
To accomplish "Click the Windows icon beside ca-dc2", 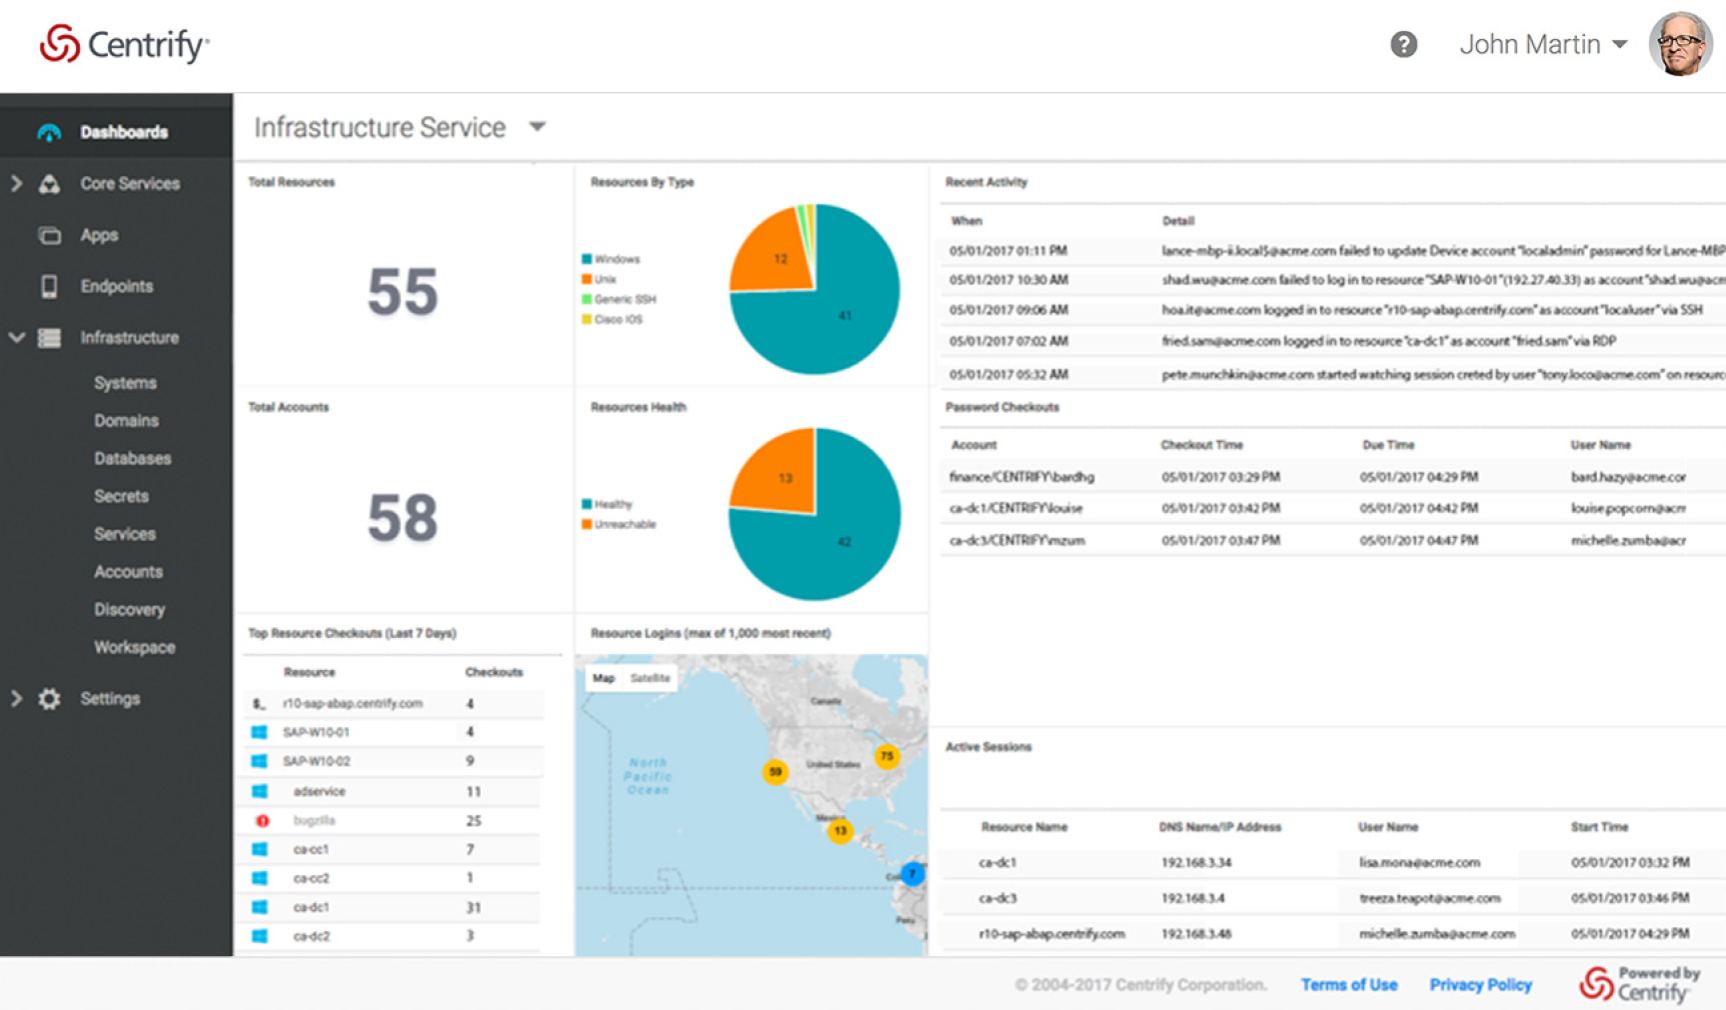I will [259, 937].
